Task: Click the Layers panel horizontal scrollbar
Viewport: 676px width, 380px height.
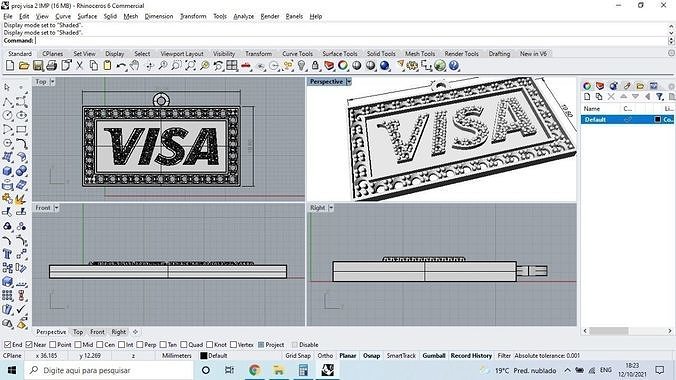Action: tap(609, 331)
